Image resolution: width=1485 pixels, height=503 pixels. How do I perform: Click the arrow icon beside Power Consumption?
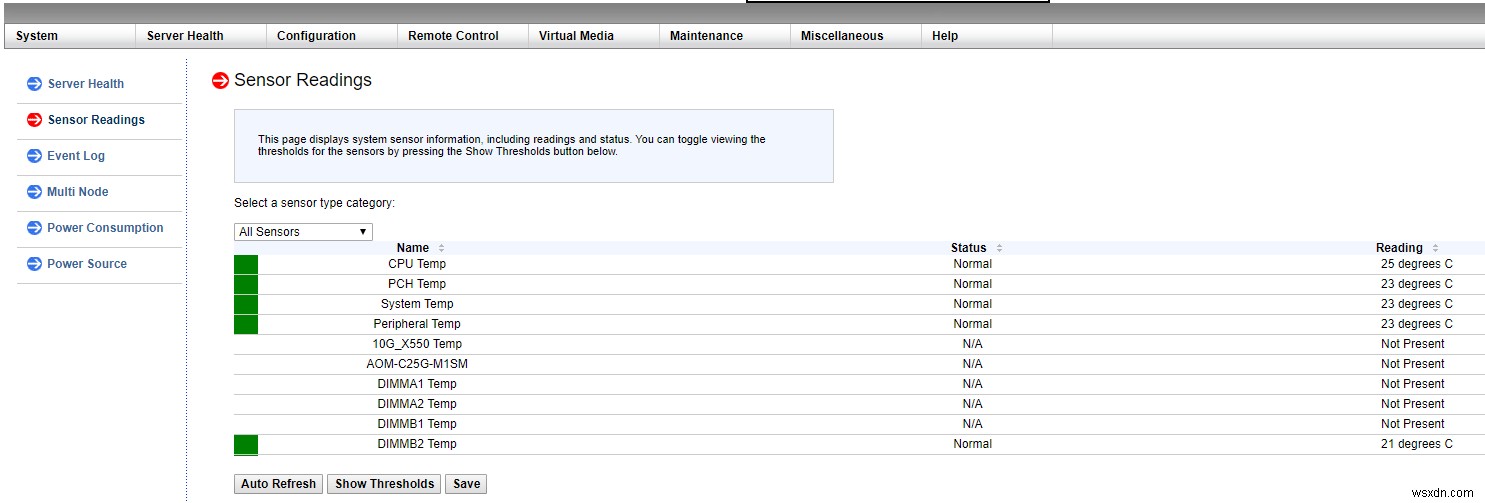(x=35, y=228)
